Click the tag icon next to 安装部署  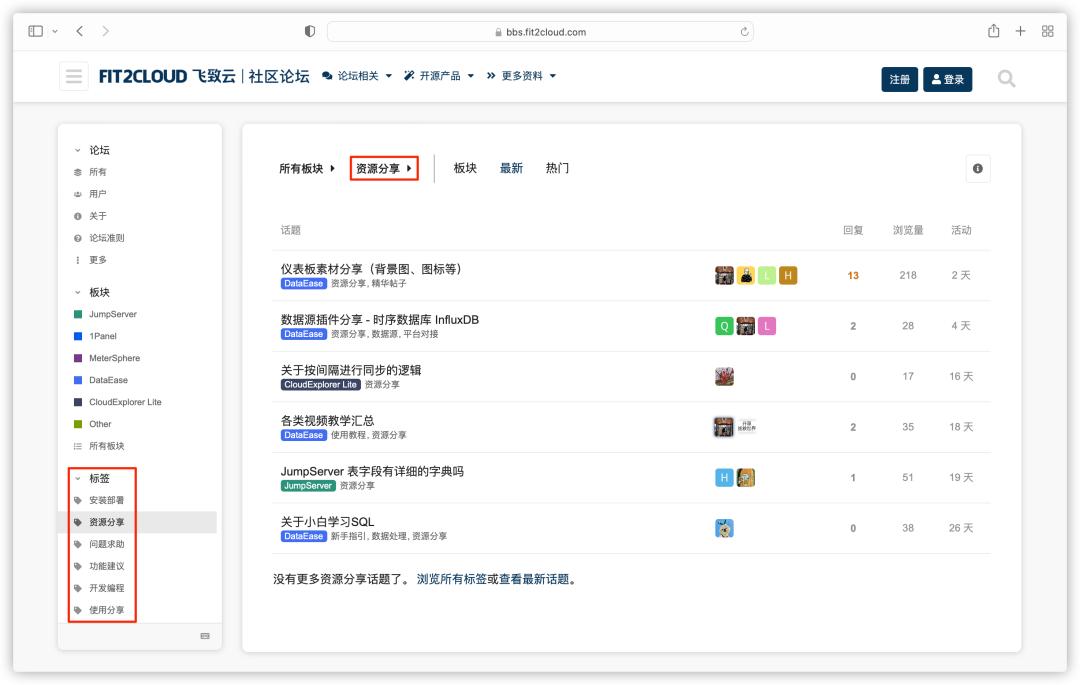click(79, 500)
